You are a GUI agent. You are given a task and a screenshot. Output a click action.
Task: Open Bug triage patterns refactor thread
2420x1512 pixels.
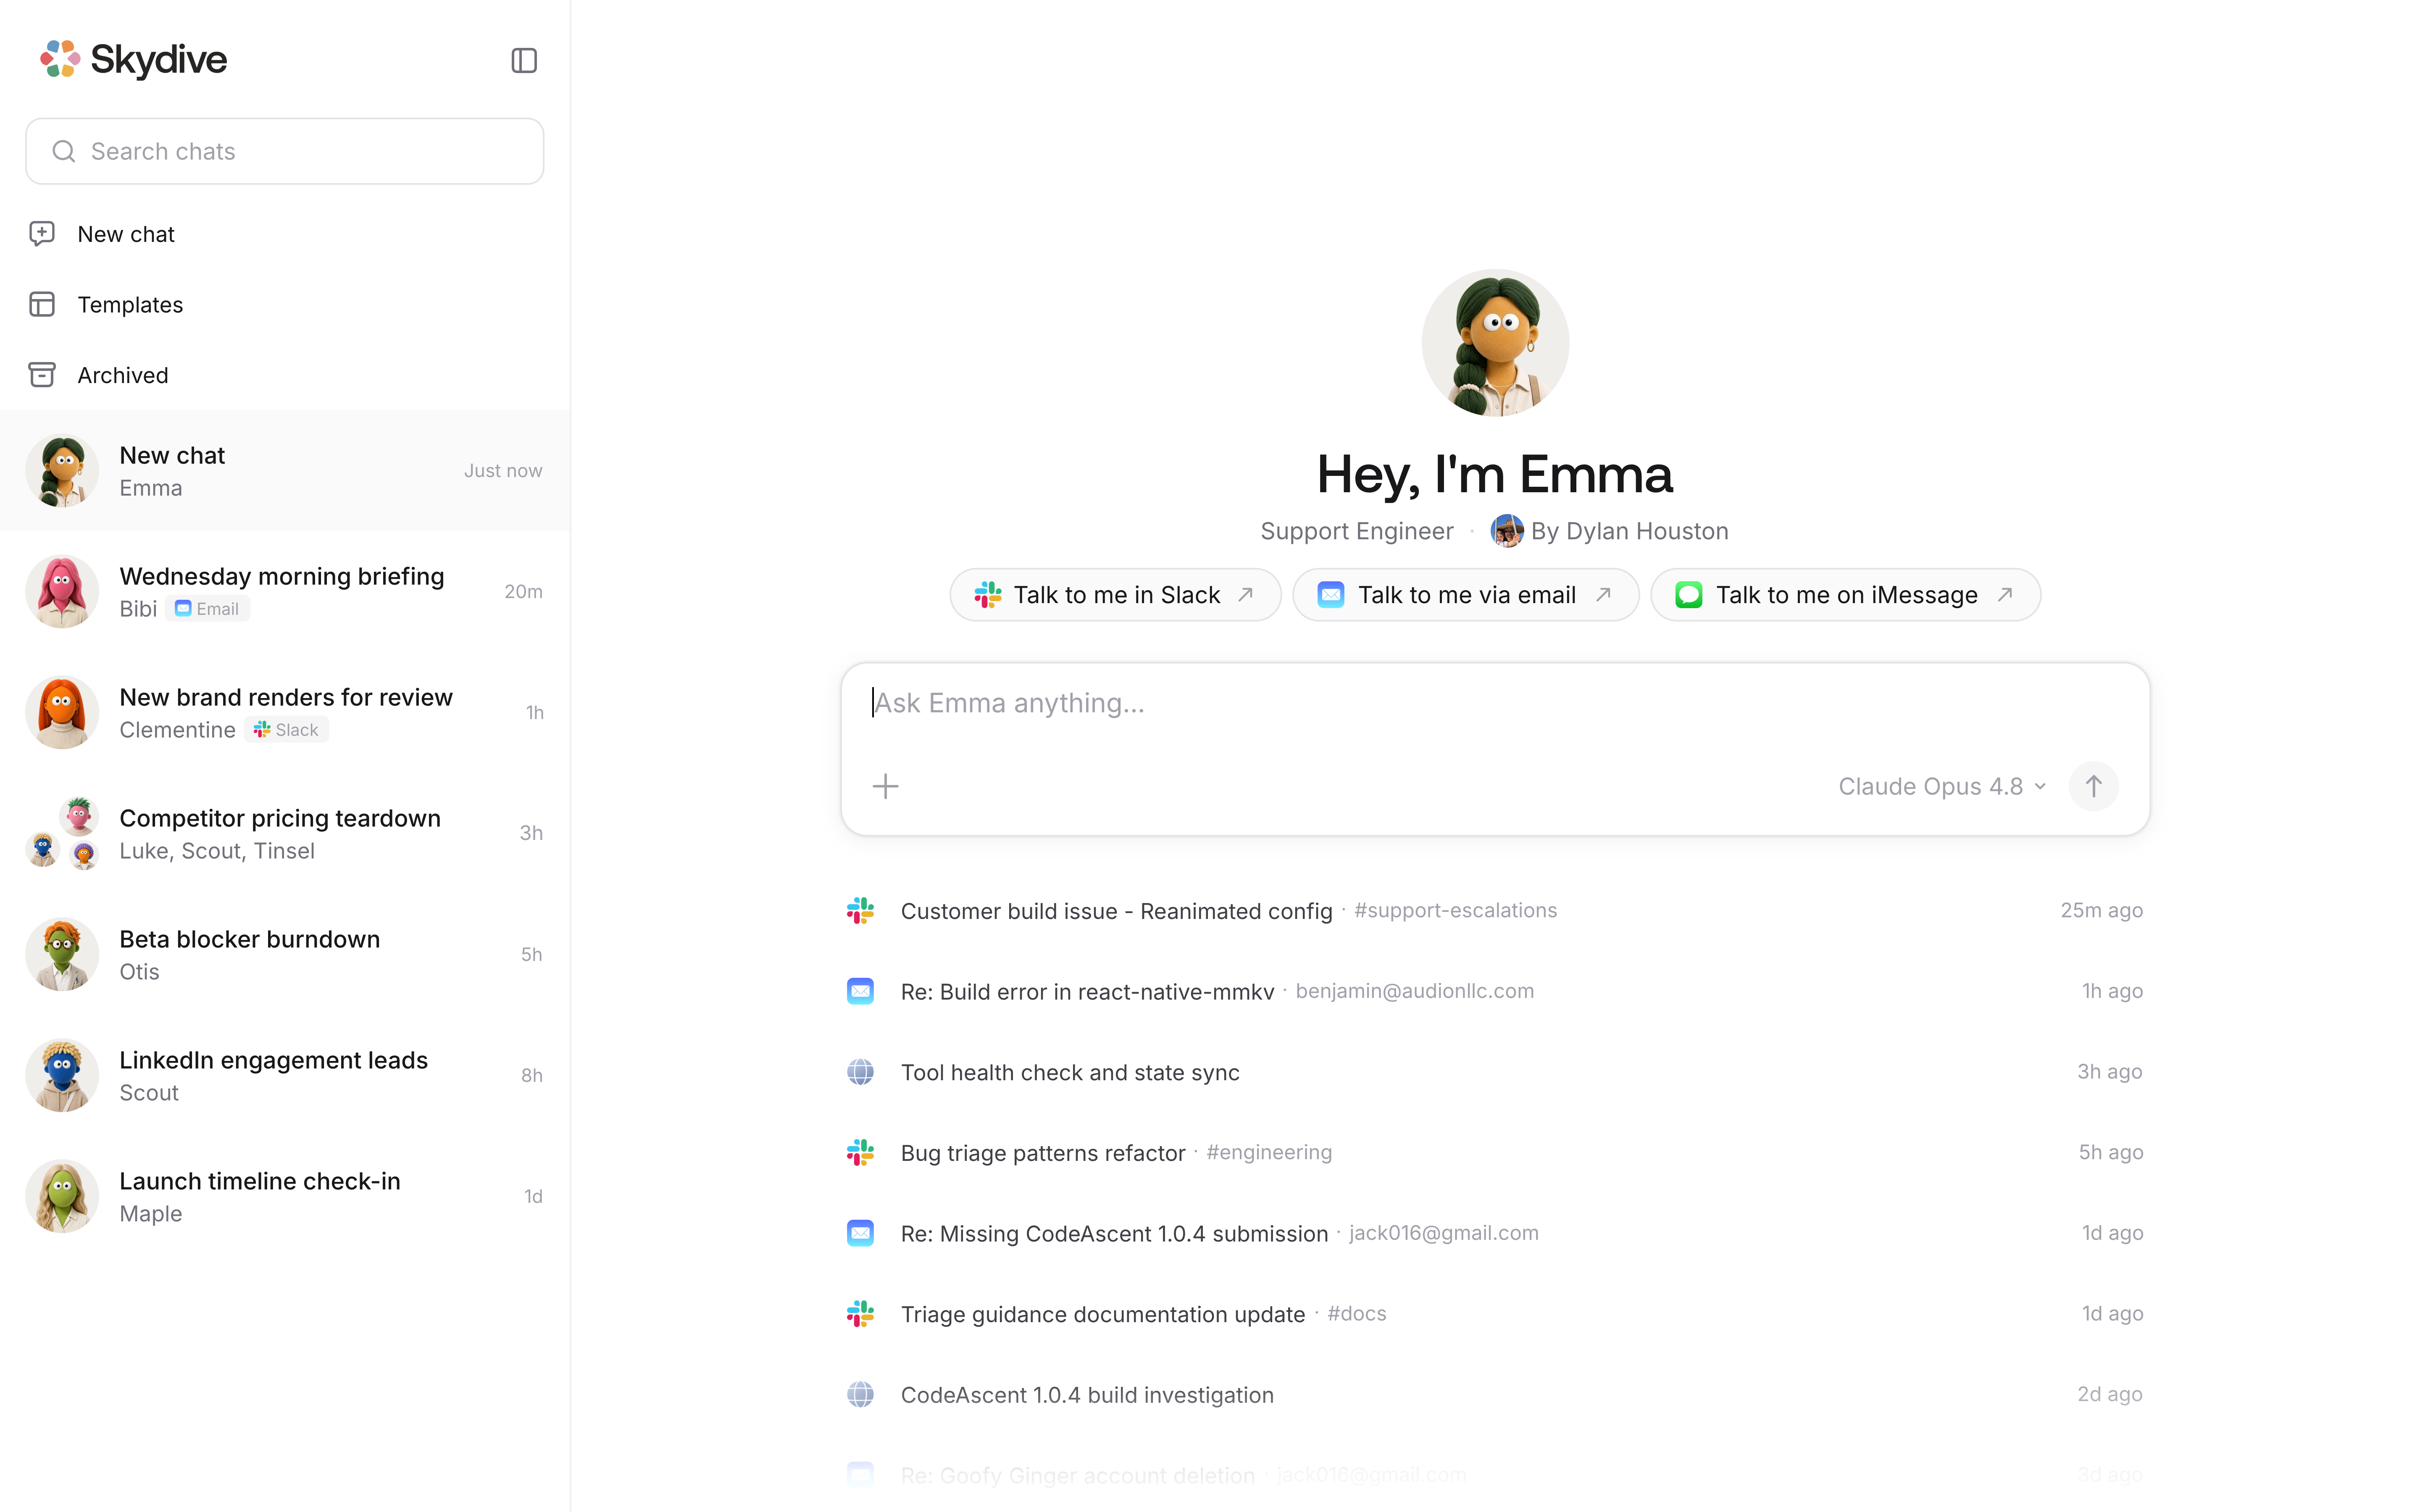[1495, 1153]
